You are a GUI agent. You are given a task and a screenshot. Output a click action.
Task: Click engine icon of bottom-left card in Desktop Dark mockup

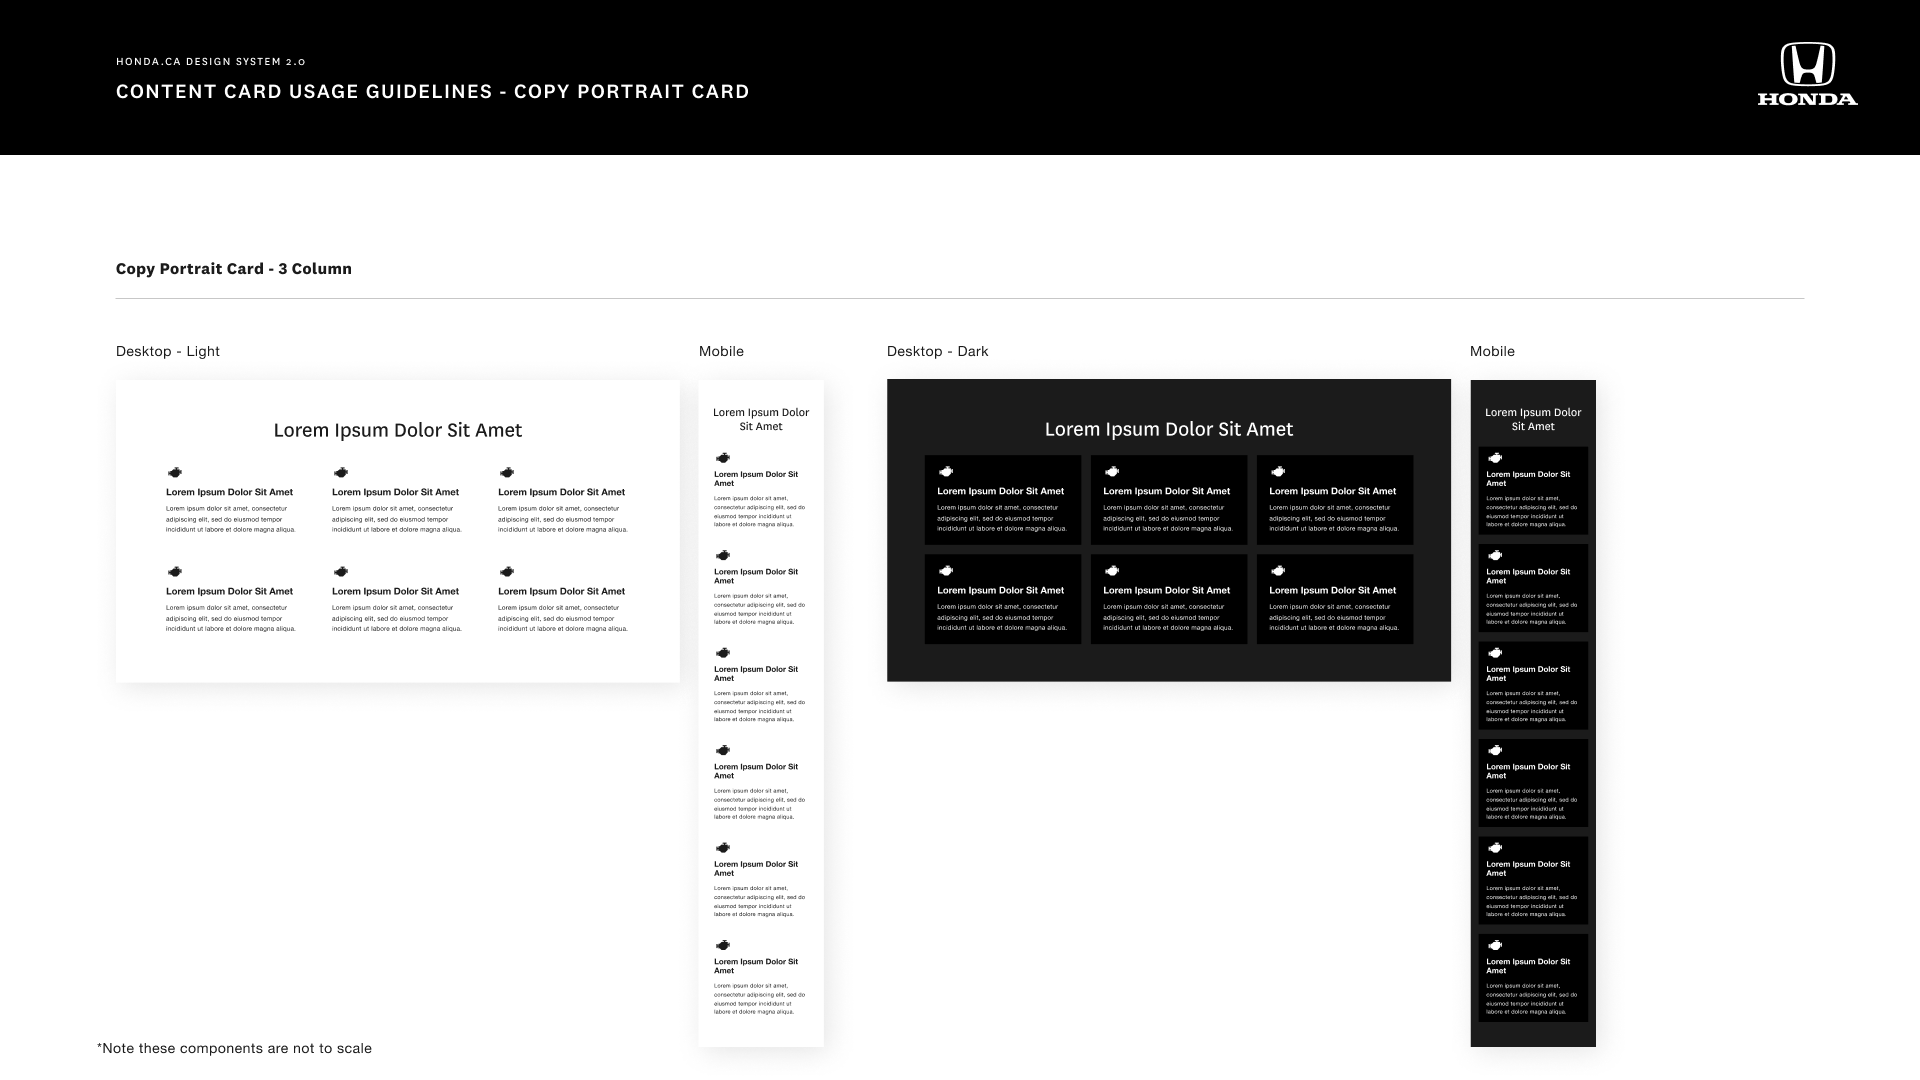coord(945,571)
